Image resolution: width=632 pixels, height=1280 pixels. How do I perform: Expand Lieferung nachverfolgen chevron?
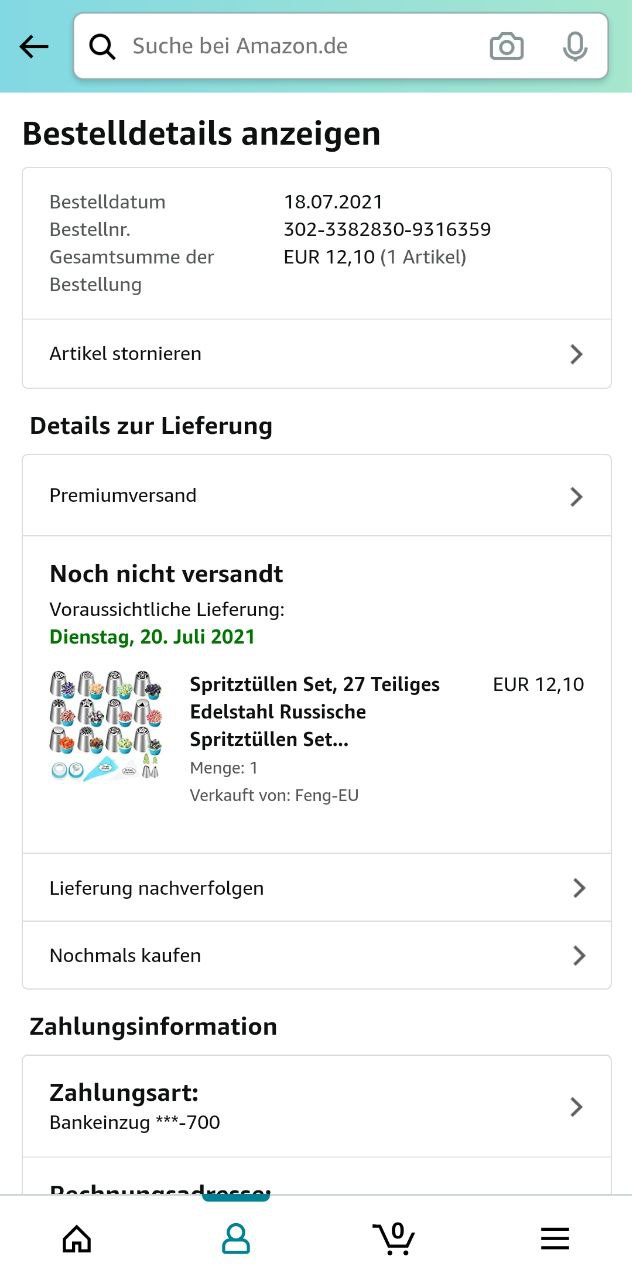(578, 888)
